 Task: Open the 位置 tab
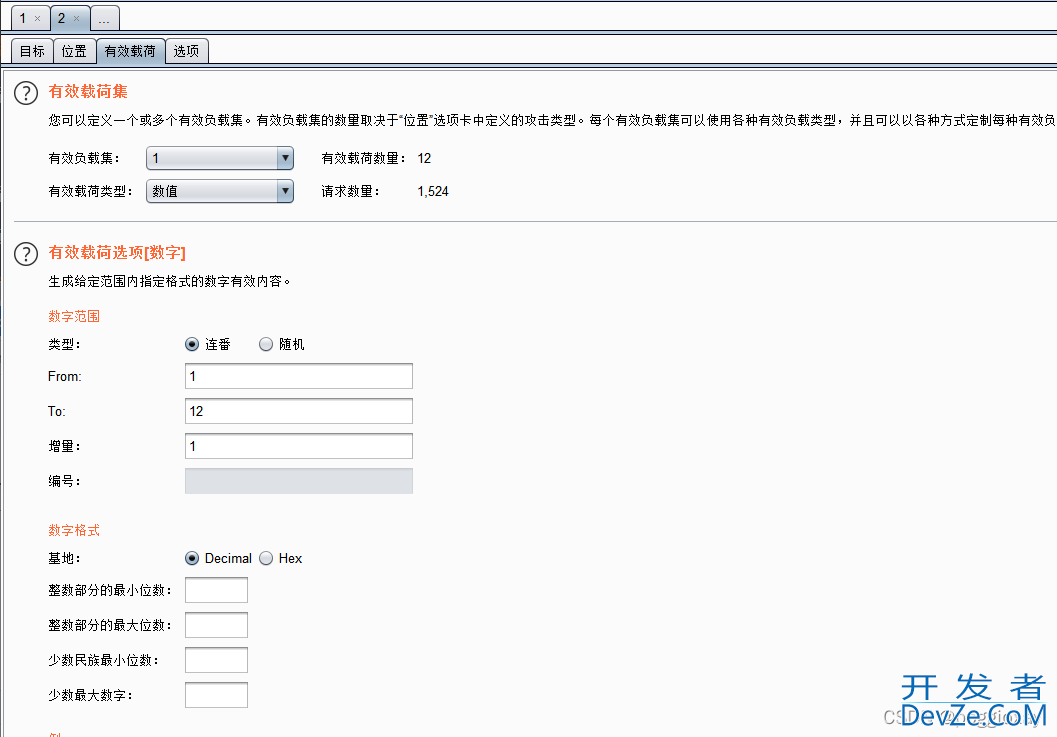click(74, 51)
